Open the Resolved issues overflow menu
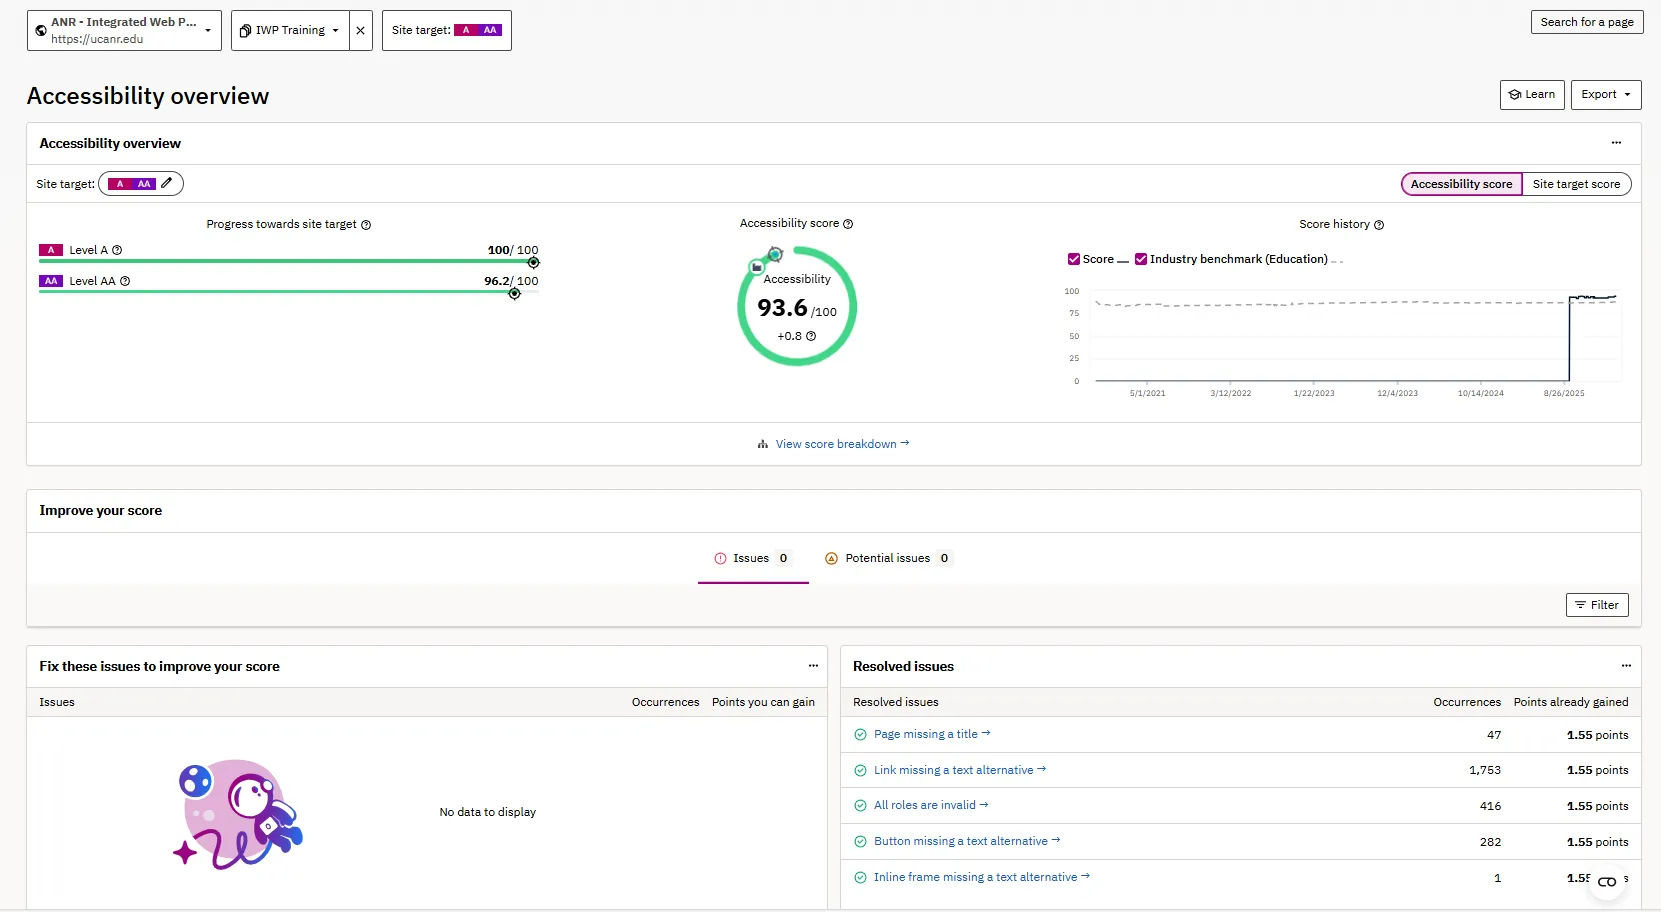The height and width of the screenshot is (912, 1661). [1626, 665]
